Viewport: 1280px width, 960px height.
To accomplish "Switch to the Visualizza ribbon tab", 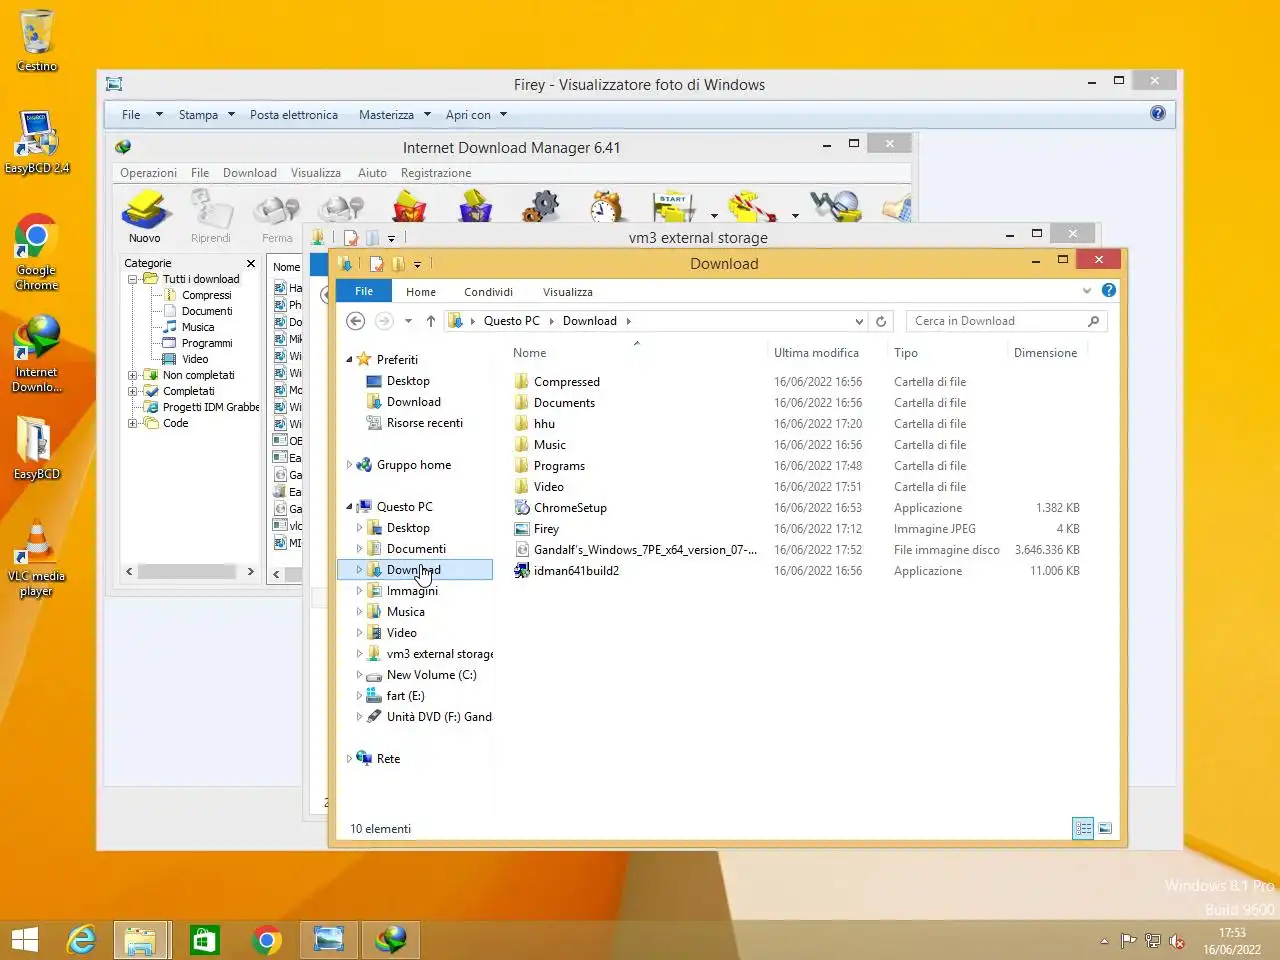I will [568, 292].
